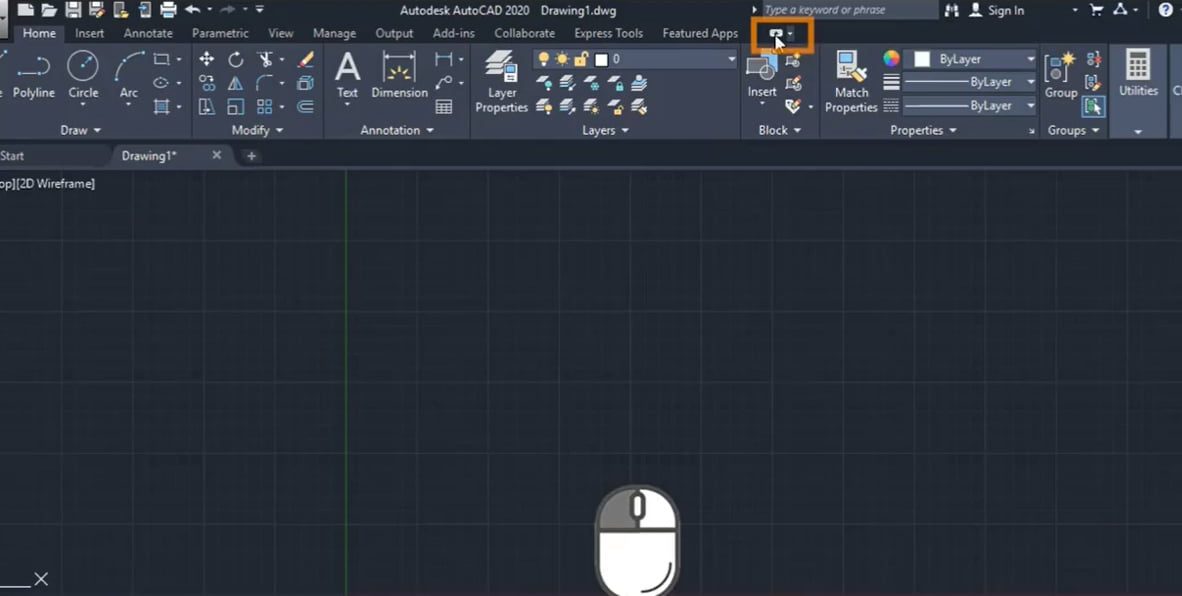Image resolution: width=1182 pixels, height=596 pixels.
Task: Click Sign In
Action: (997, 10)
